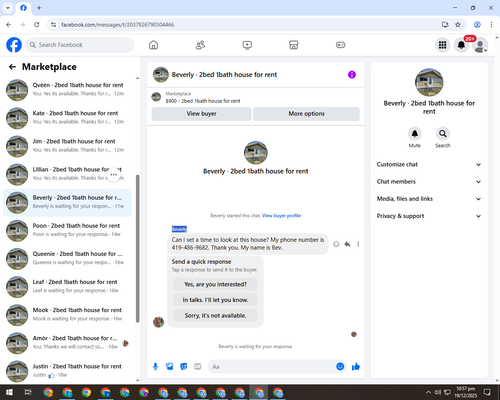React to Beverly's message with emoji
500x400 pixels.
tap(336, 244)
